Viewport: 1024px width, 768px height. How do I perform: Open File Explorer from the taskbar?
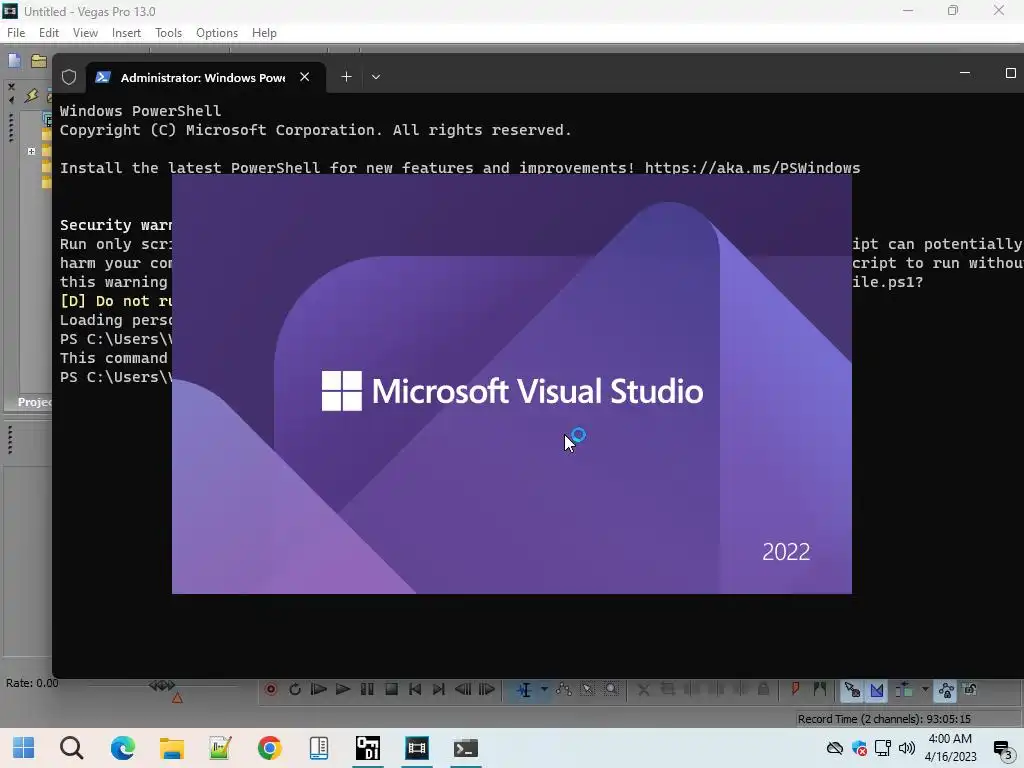172,748
